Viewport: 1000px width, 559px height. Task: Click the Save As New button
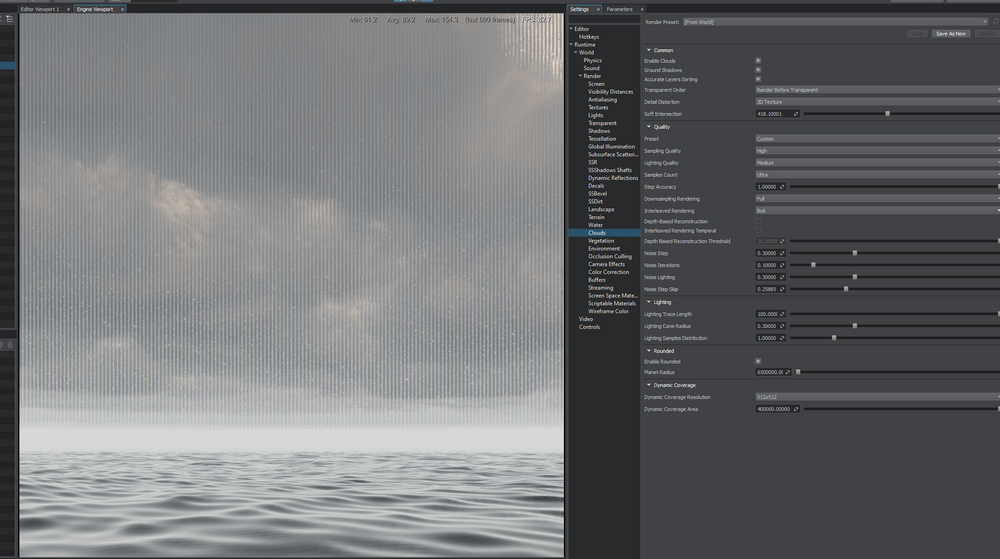coord(951,34)
